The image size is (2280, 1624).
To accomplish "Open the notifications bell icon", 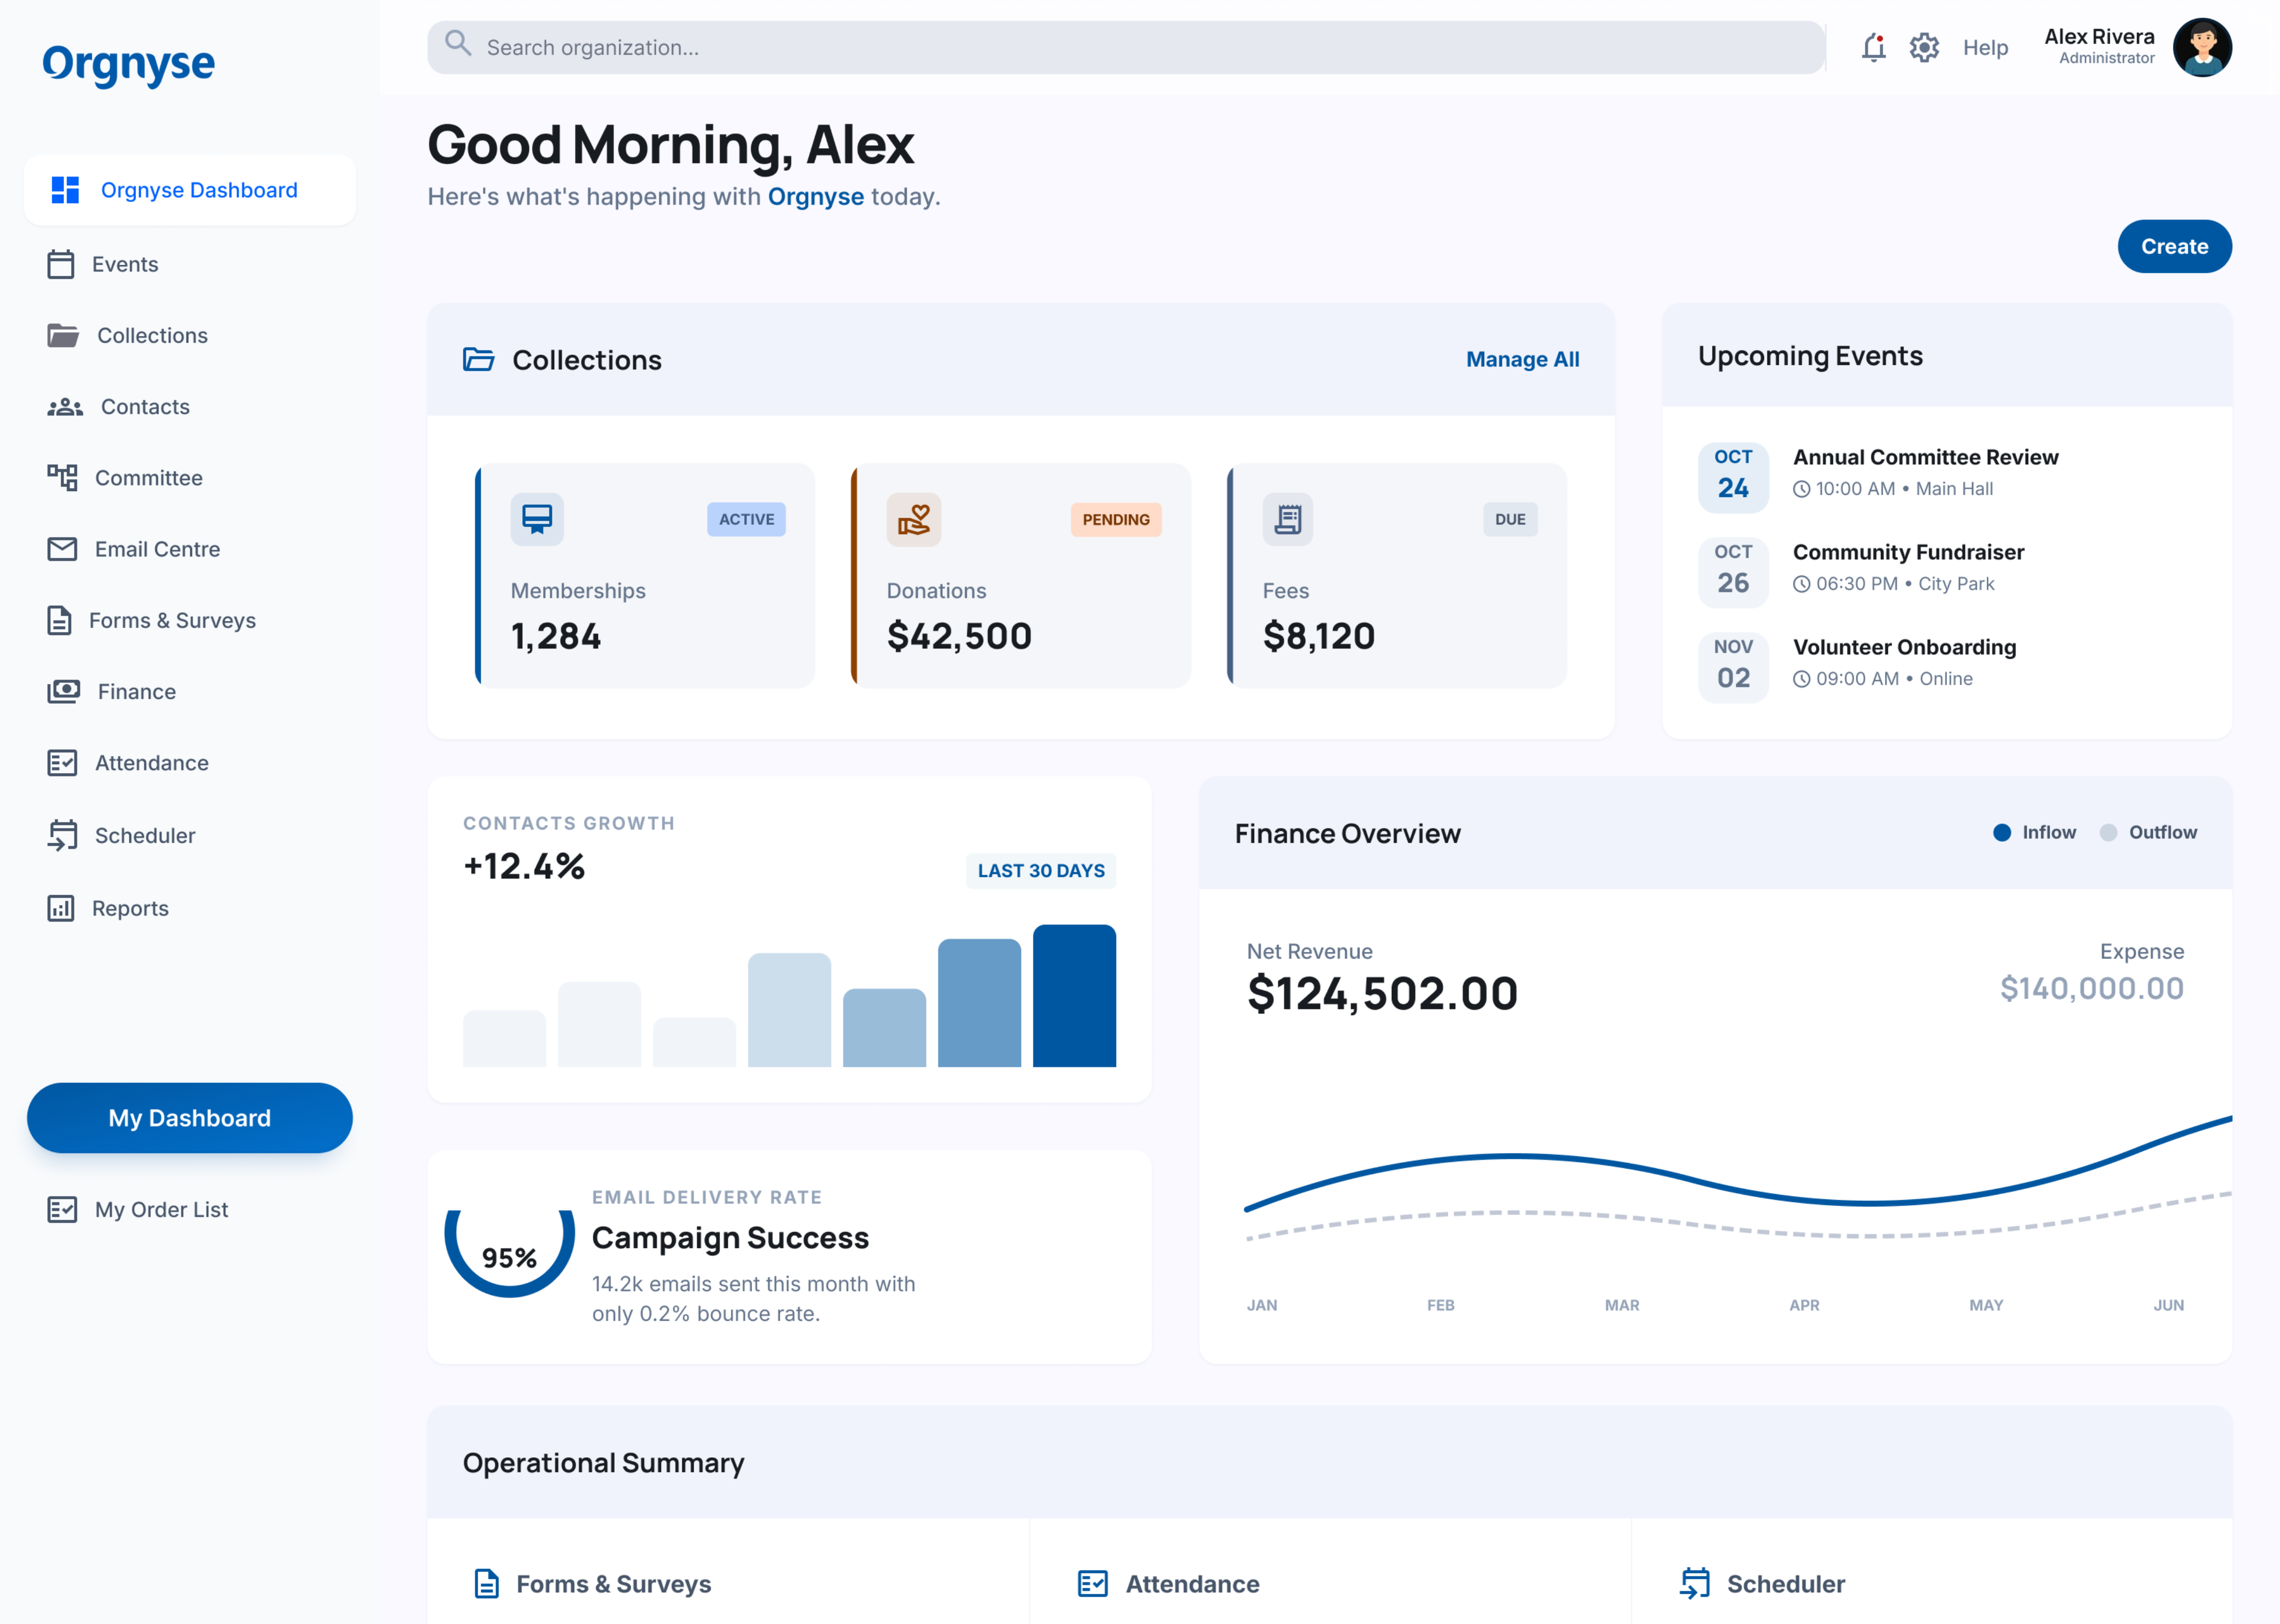I will pyautogui.click(x=1873, y=47).
